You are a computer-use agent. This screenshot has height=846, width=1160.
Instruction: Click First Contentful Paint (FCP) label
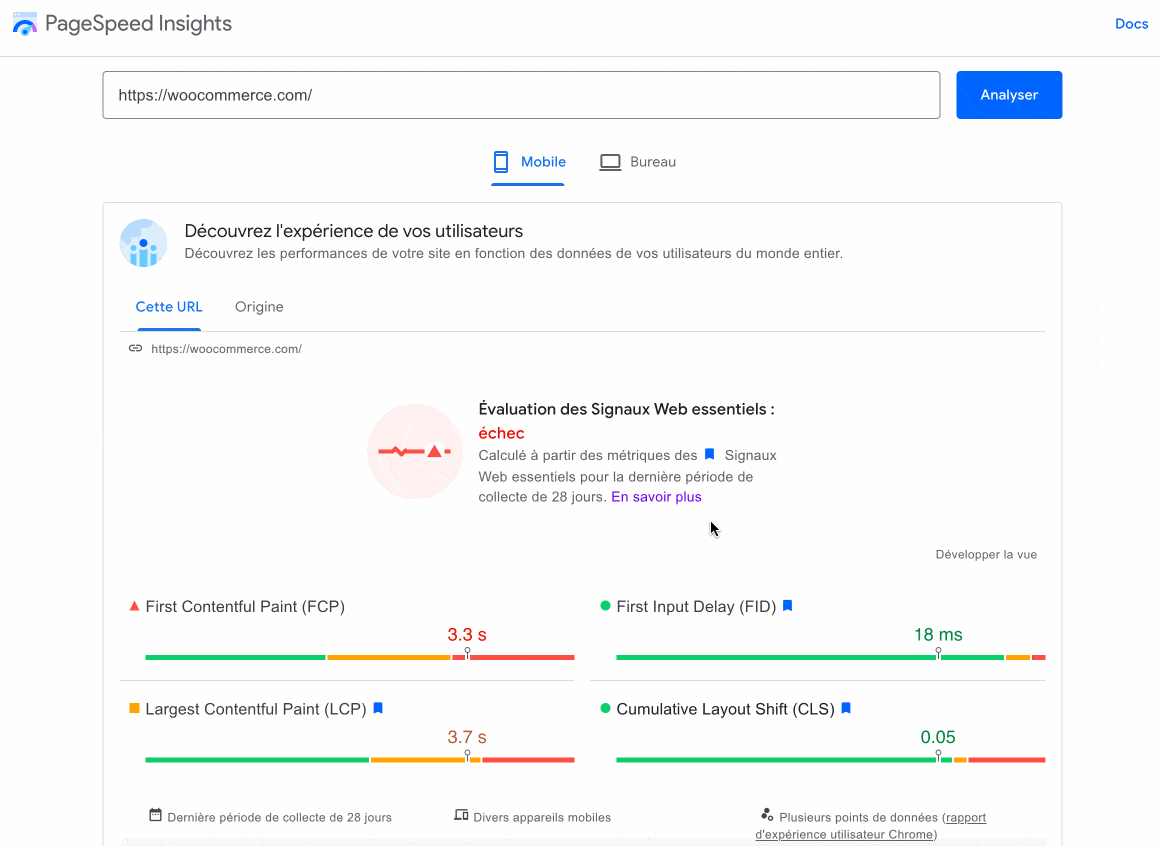(x=245, y=606)
